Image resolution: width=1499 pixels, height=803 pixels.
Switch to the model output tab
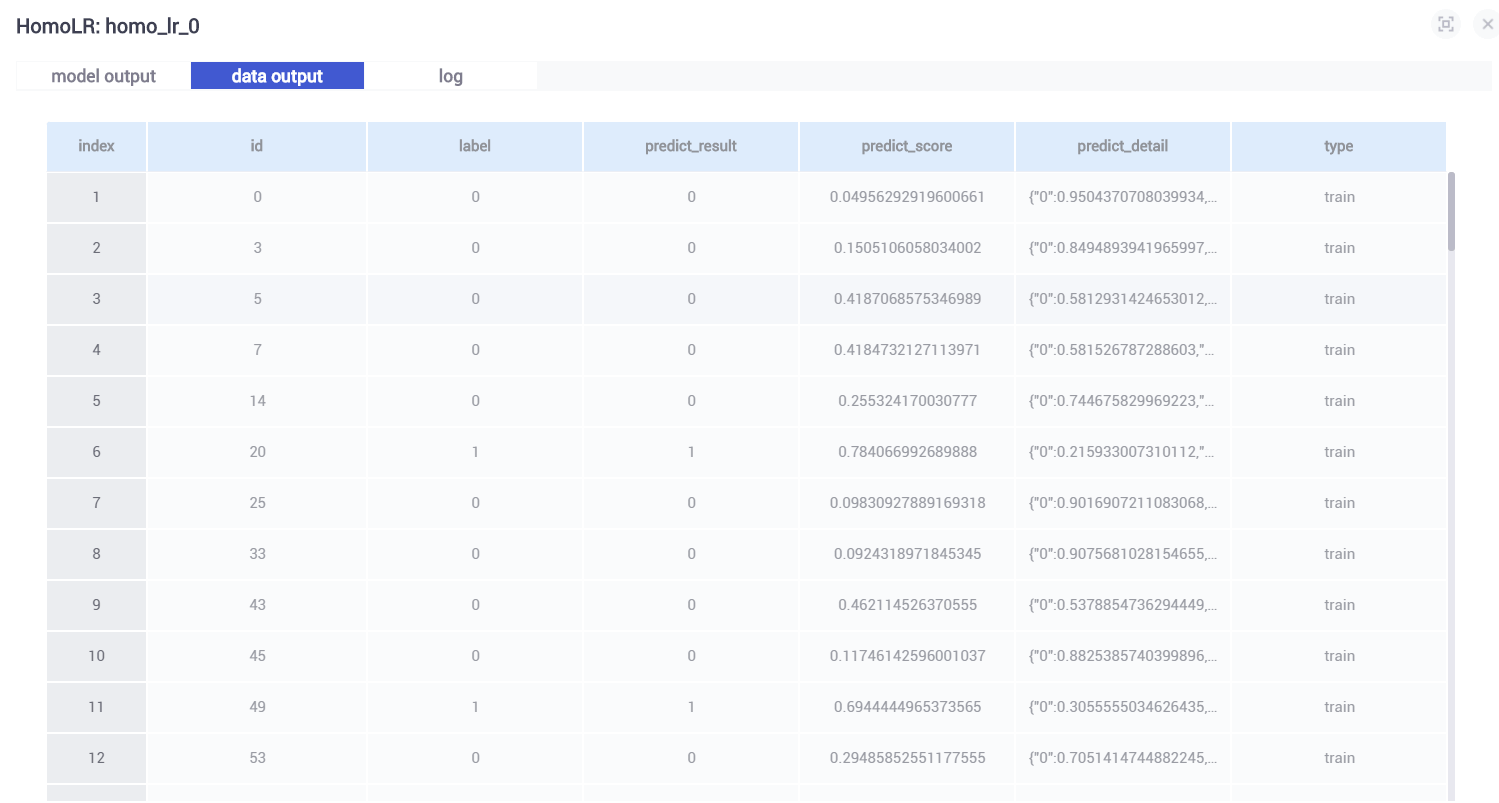tap(104, 76)
